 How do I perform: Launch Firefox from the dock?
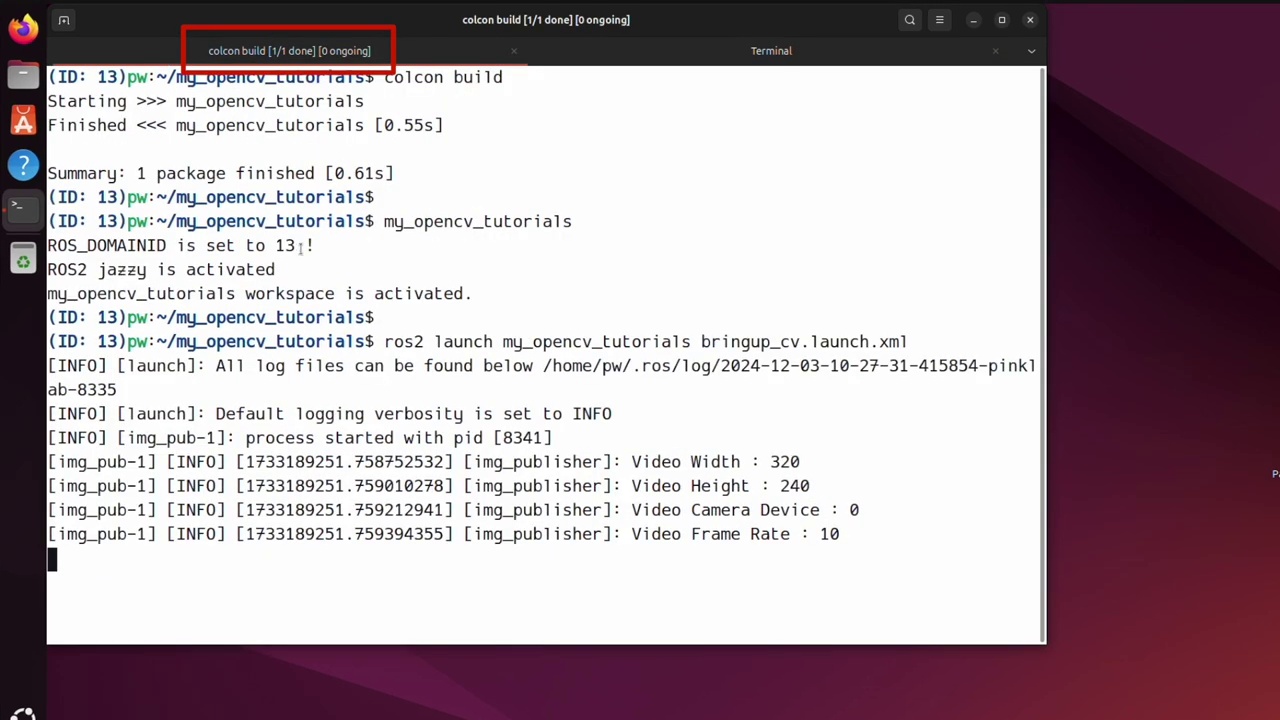23,28
